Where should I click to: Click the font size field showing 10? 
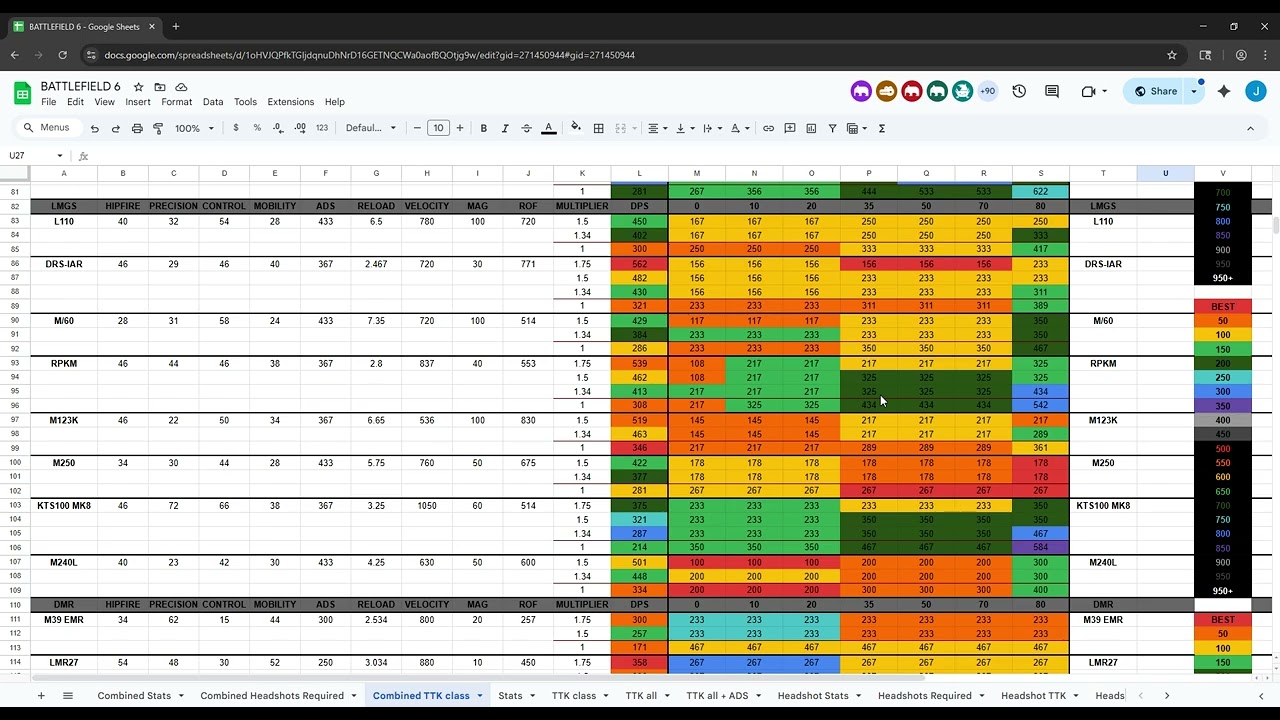coord(438,128)
